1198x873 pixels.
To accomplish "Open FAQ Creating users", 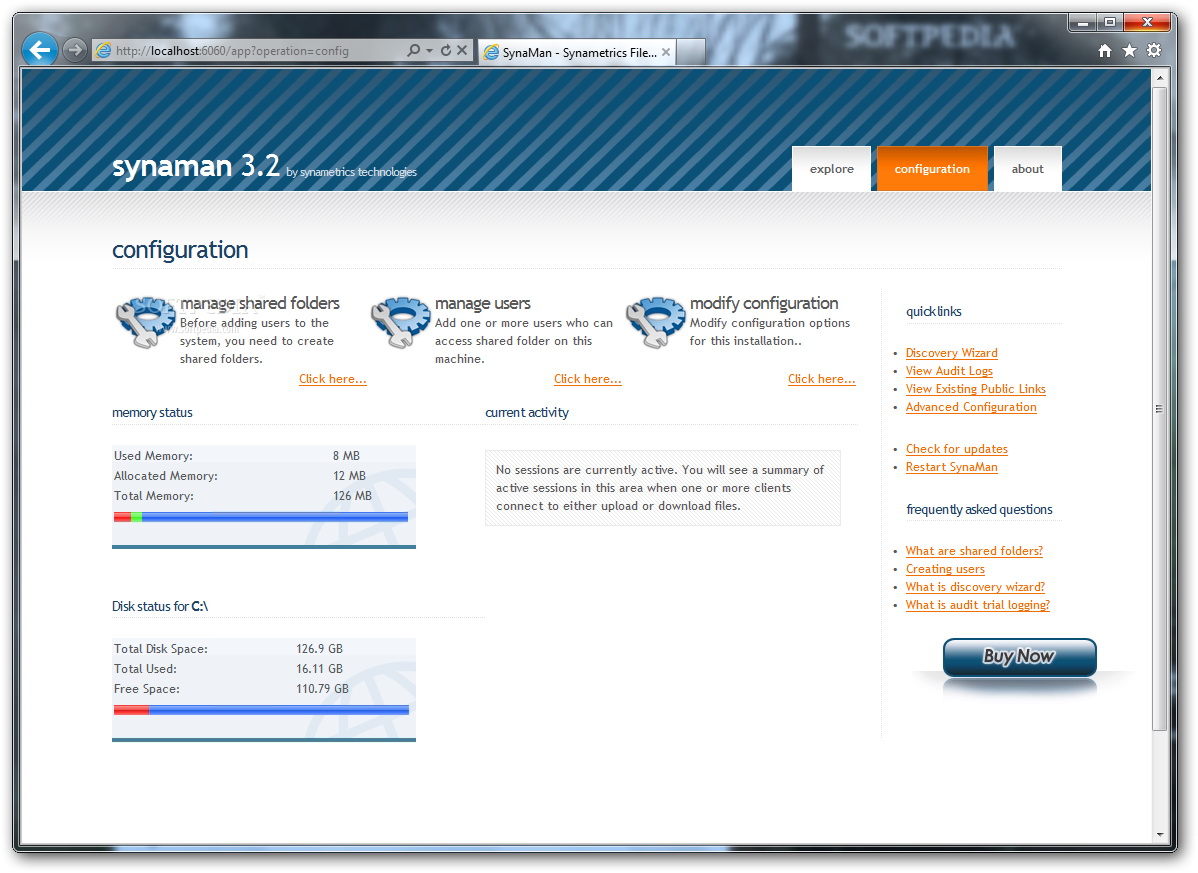I will [x=945, y=569].
